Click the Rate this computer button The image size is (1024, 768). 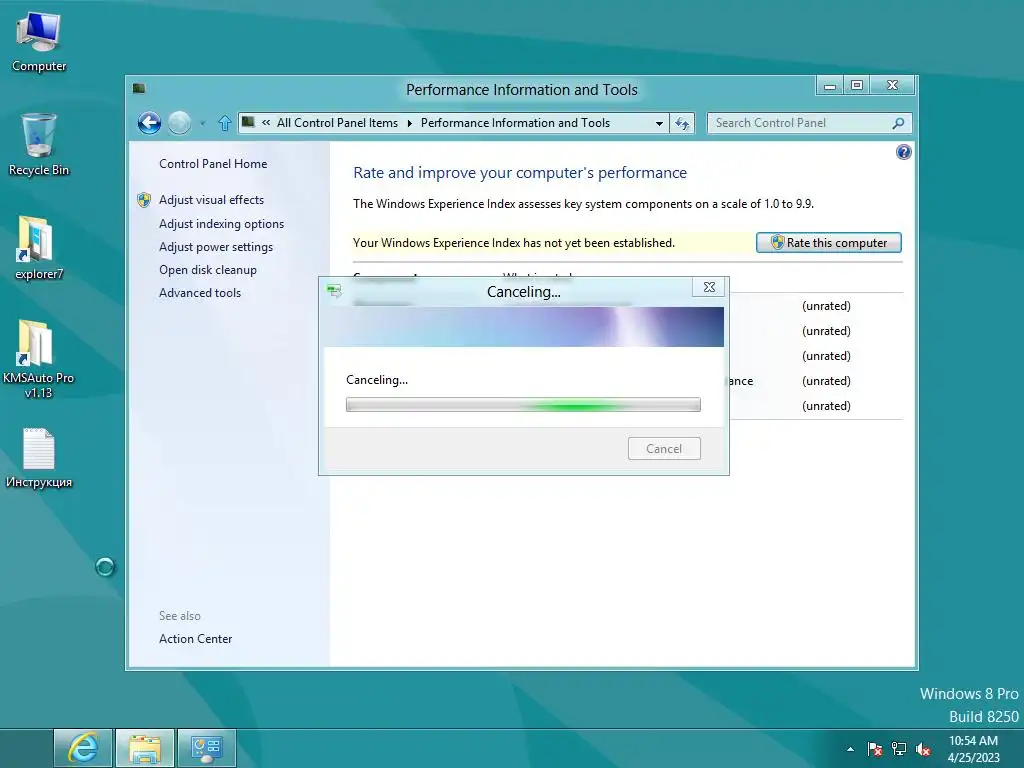[x=829, y=242]
